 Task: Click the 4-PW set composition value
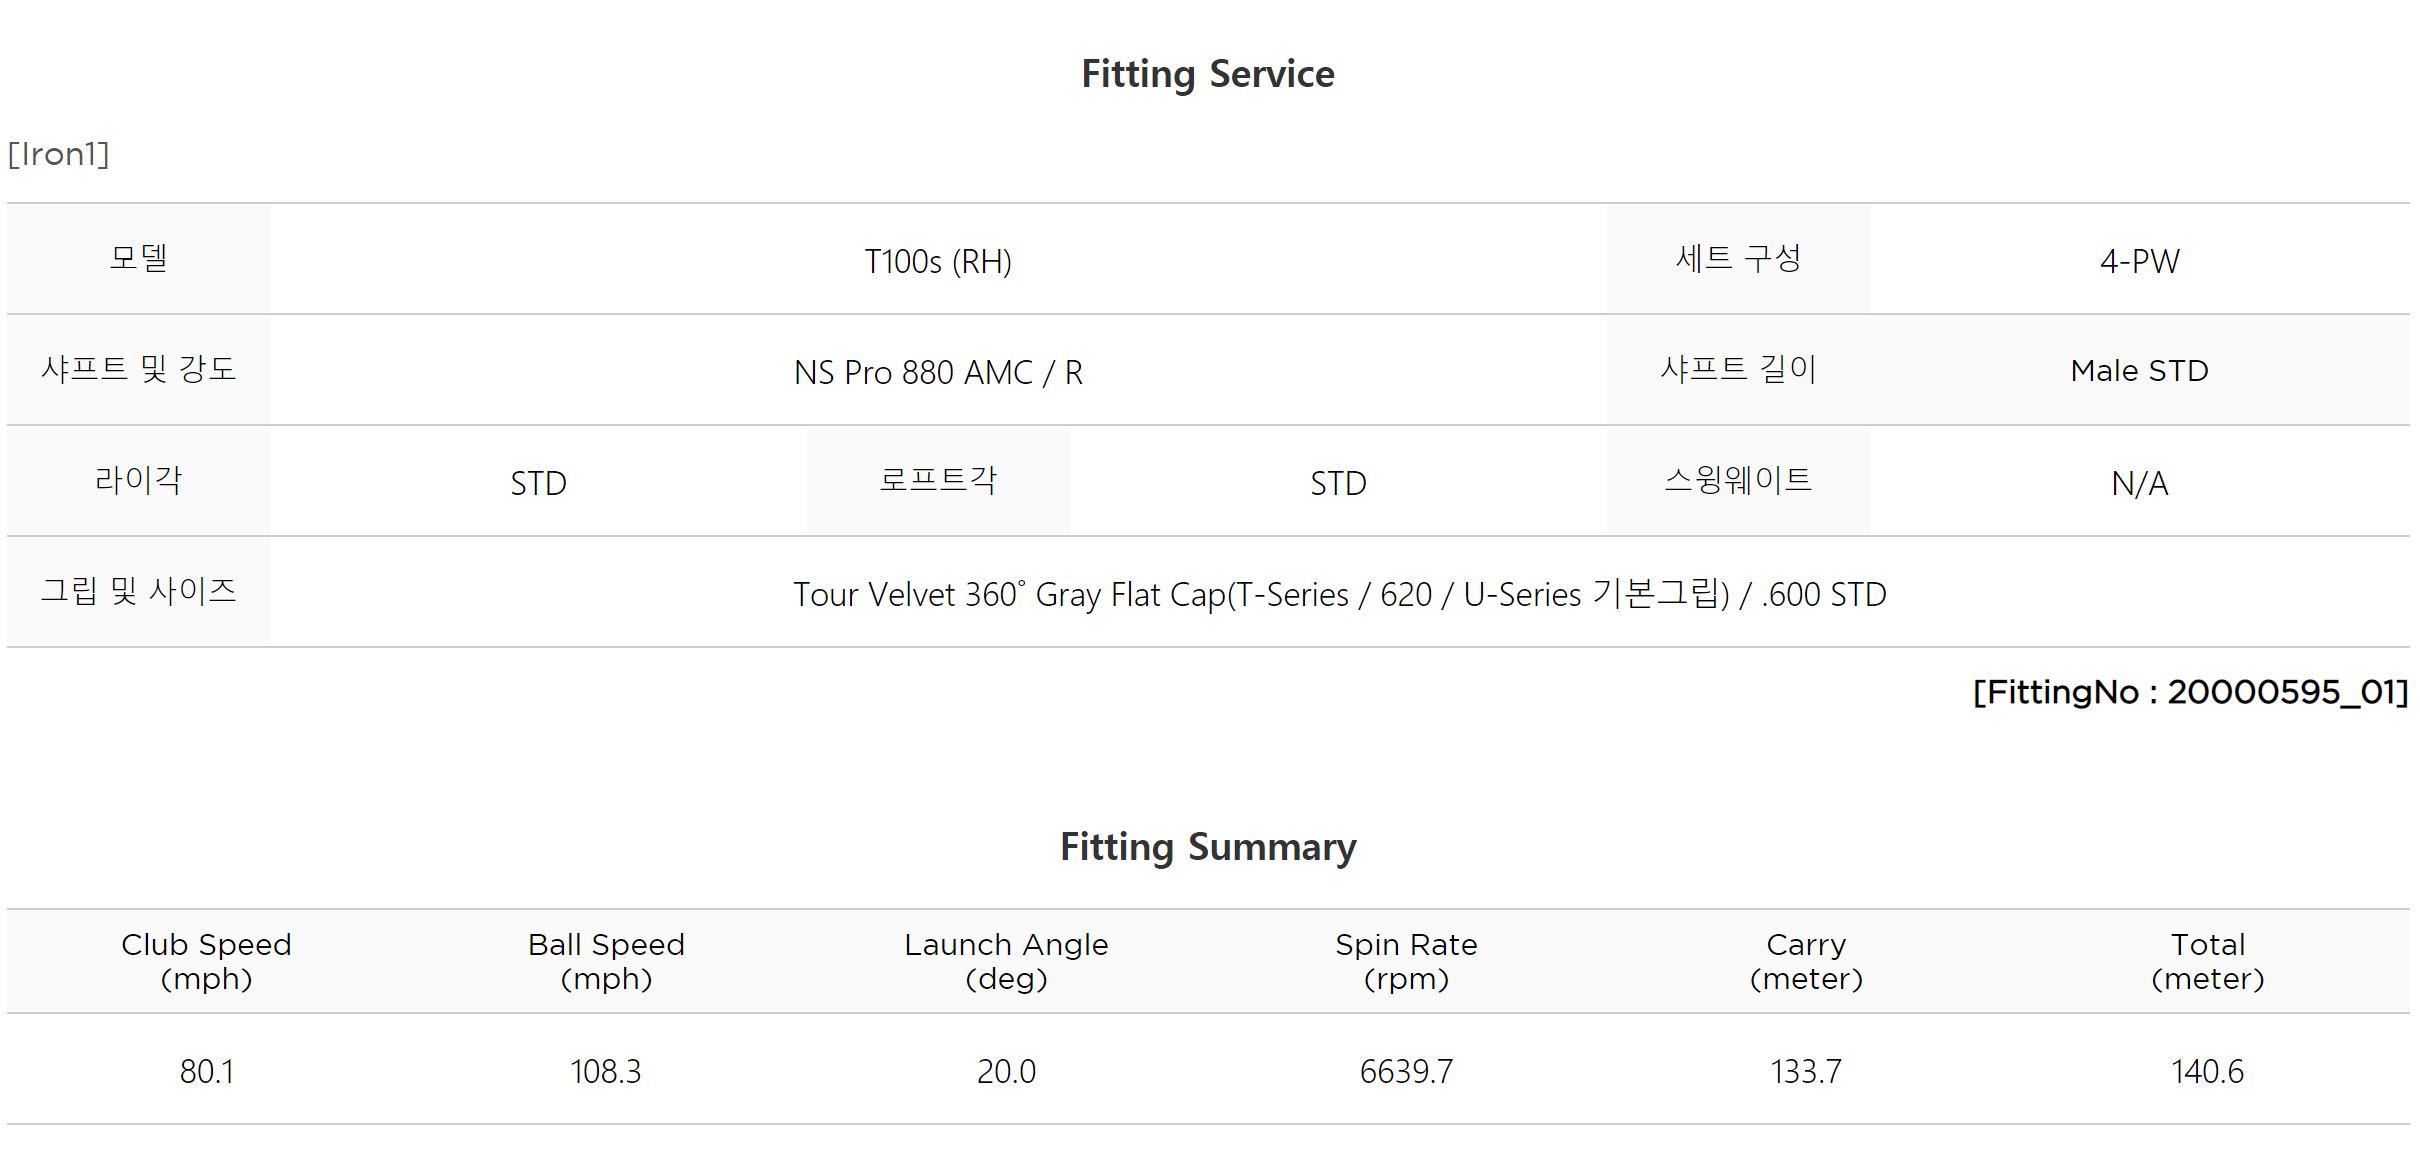2139,261
